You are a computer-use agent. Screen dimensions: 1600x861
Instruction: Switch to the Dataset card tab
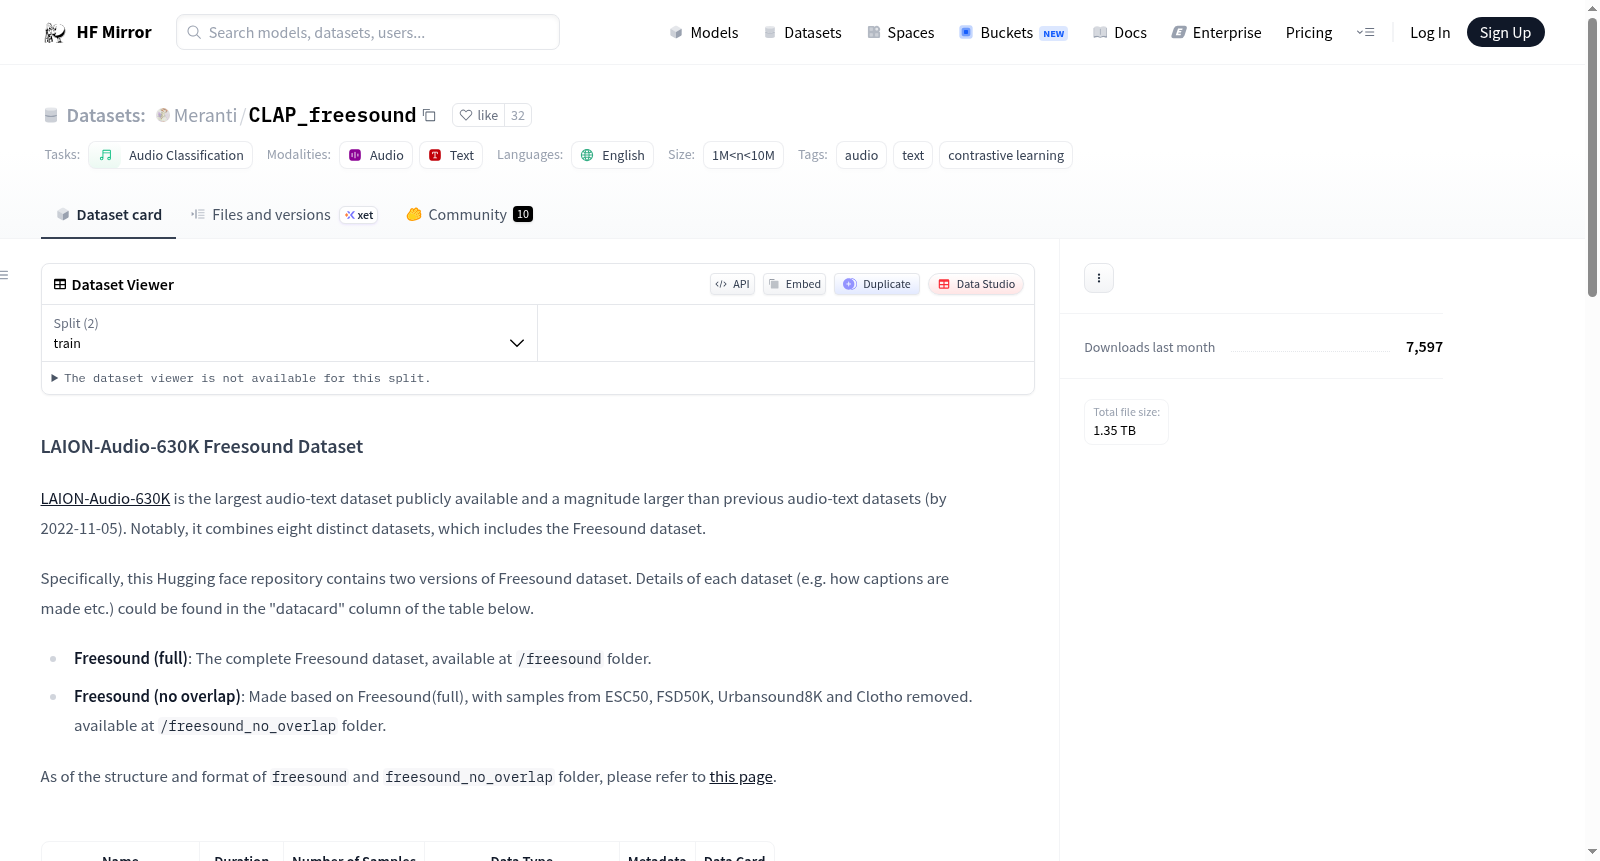pos(108,215)
